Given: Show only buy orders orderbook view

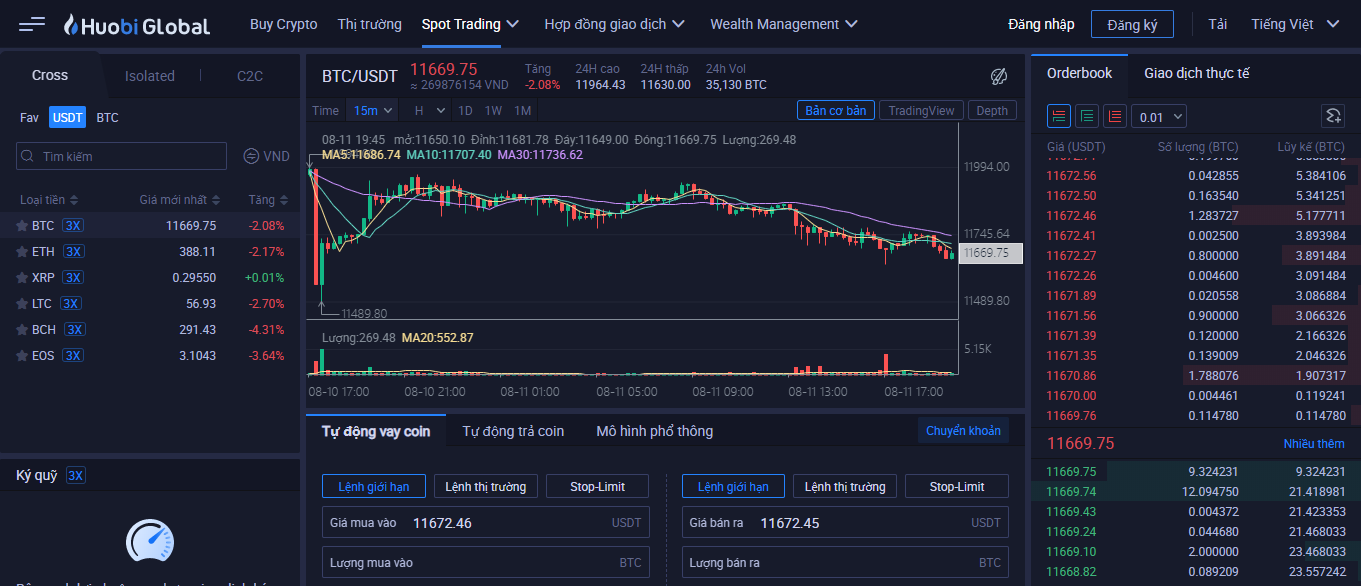Looking at the screenshot, I should click(1087, 117).
